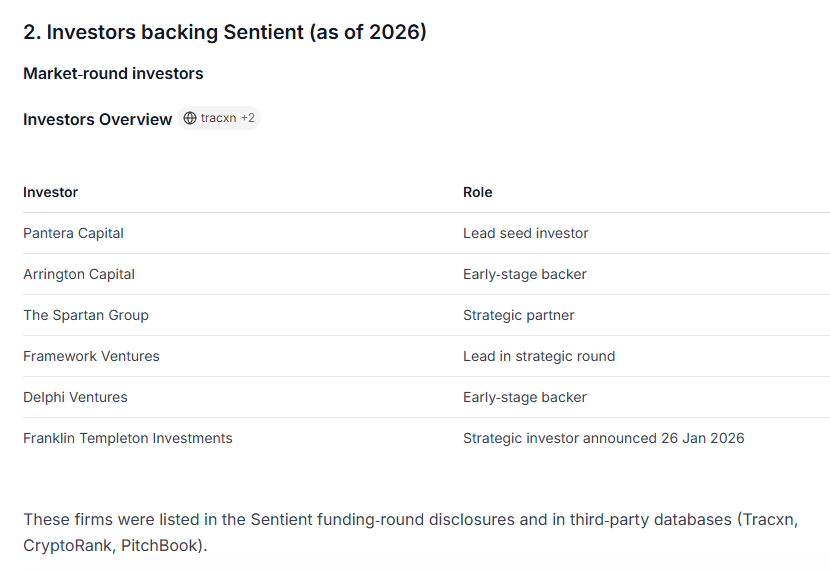Click Franklin Templeton Investments in the table
Screen dimensions: 830x571
tap(128, 438)
